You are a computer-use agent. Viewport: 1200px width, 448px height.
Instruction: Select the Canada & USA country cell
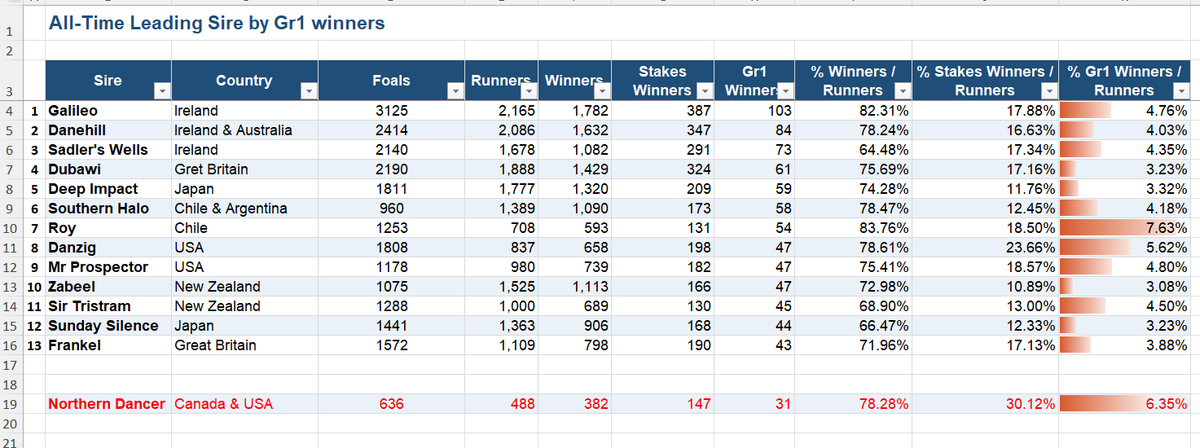(x=245, y=405)
